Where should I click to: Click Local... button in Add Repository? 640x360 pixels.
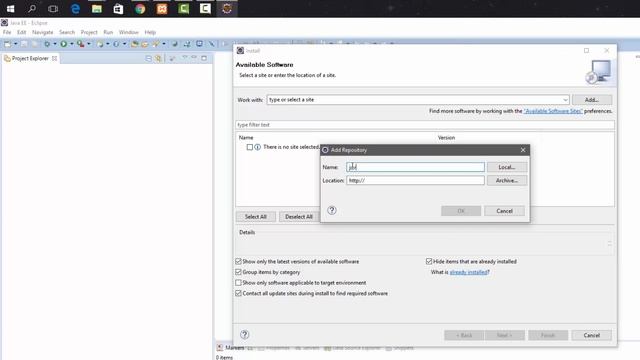[x=507, y=167]
